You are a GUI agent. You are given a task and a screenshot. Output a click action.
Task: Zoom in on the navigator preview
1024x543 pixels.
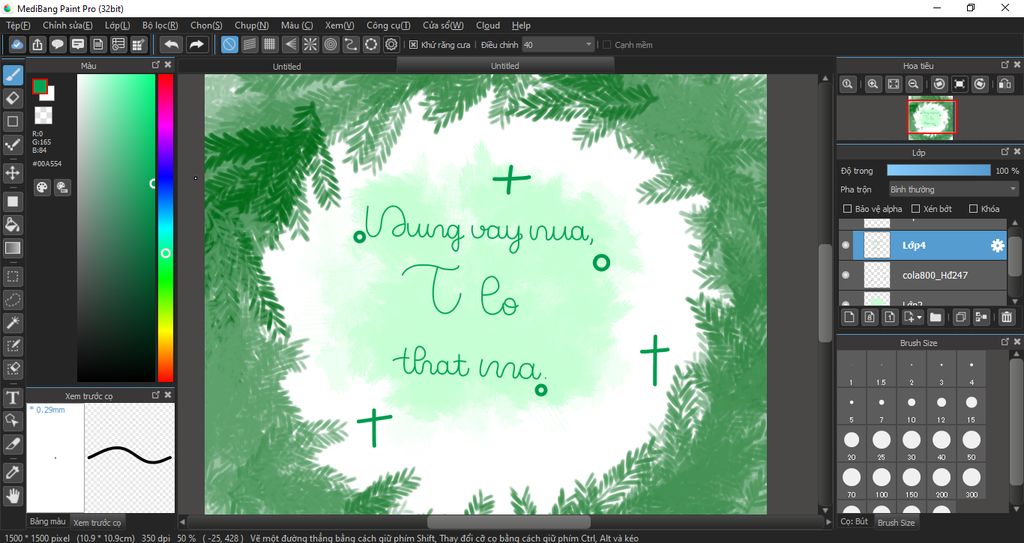873,84
